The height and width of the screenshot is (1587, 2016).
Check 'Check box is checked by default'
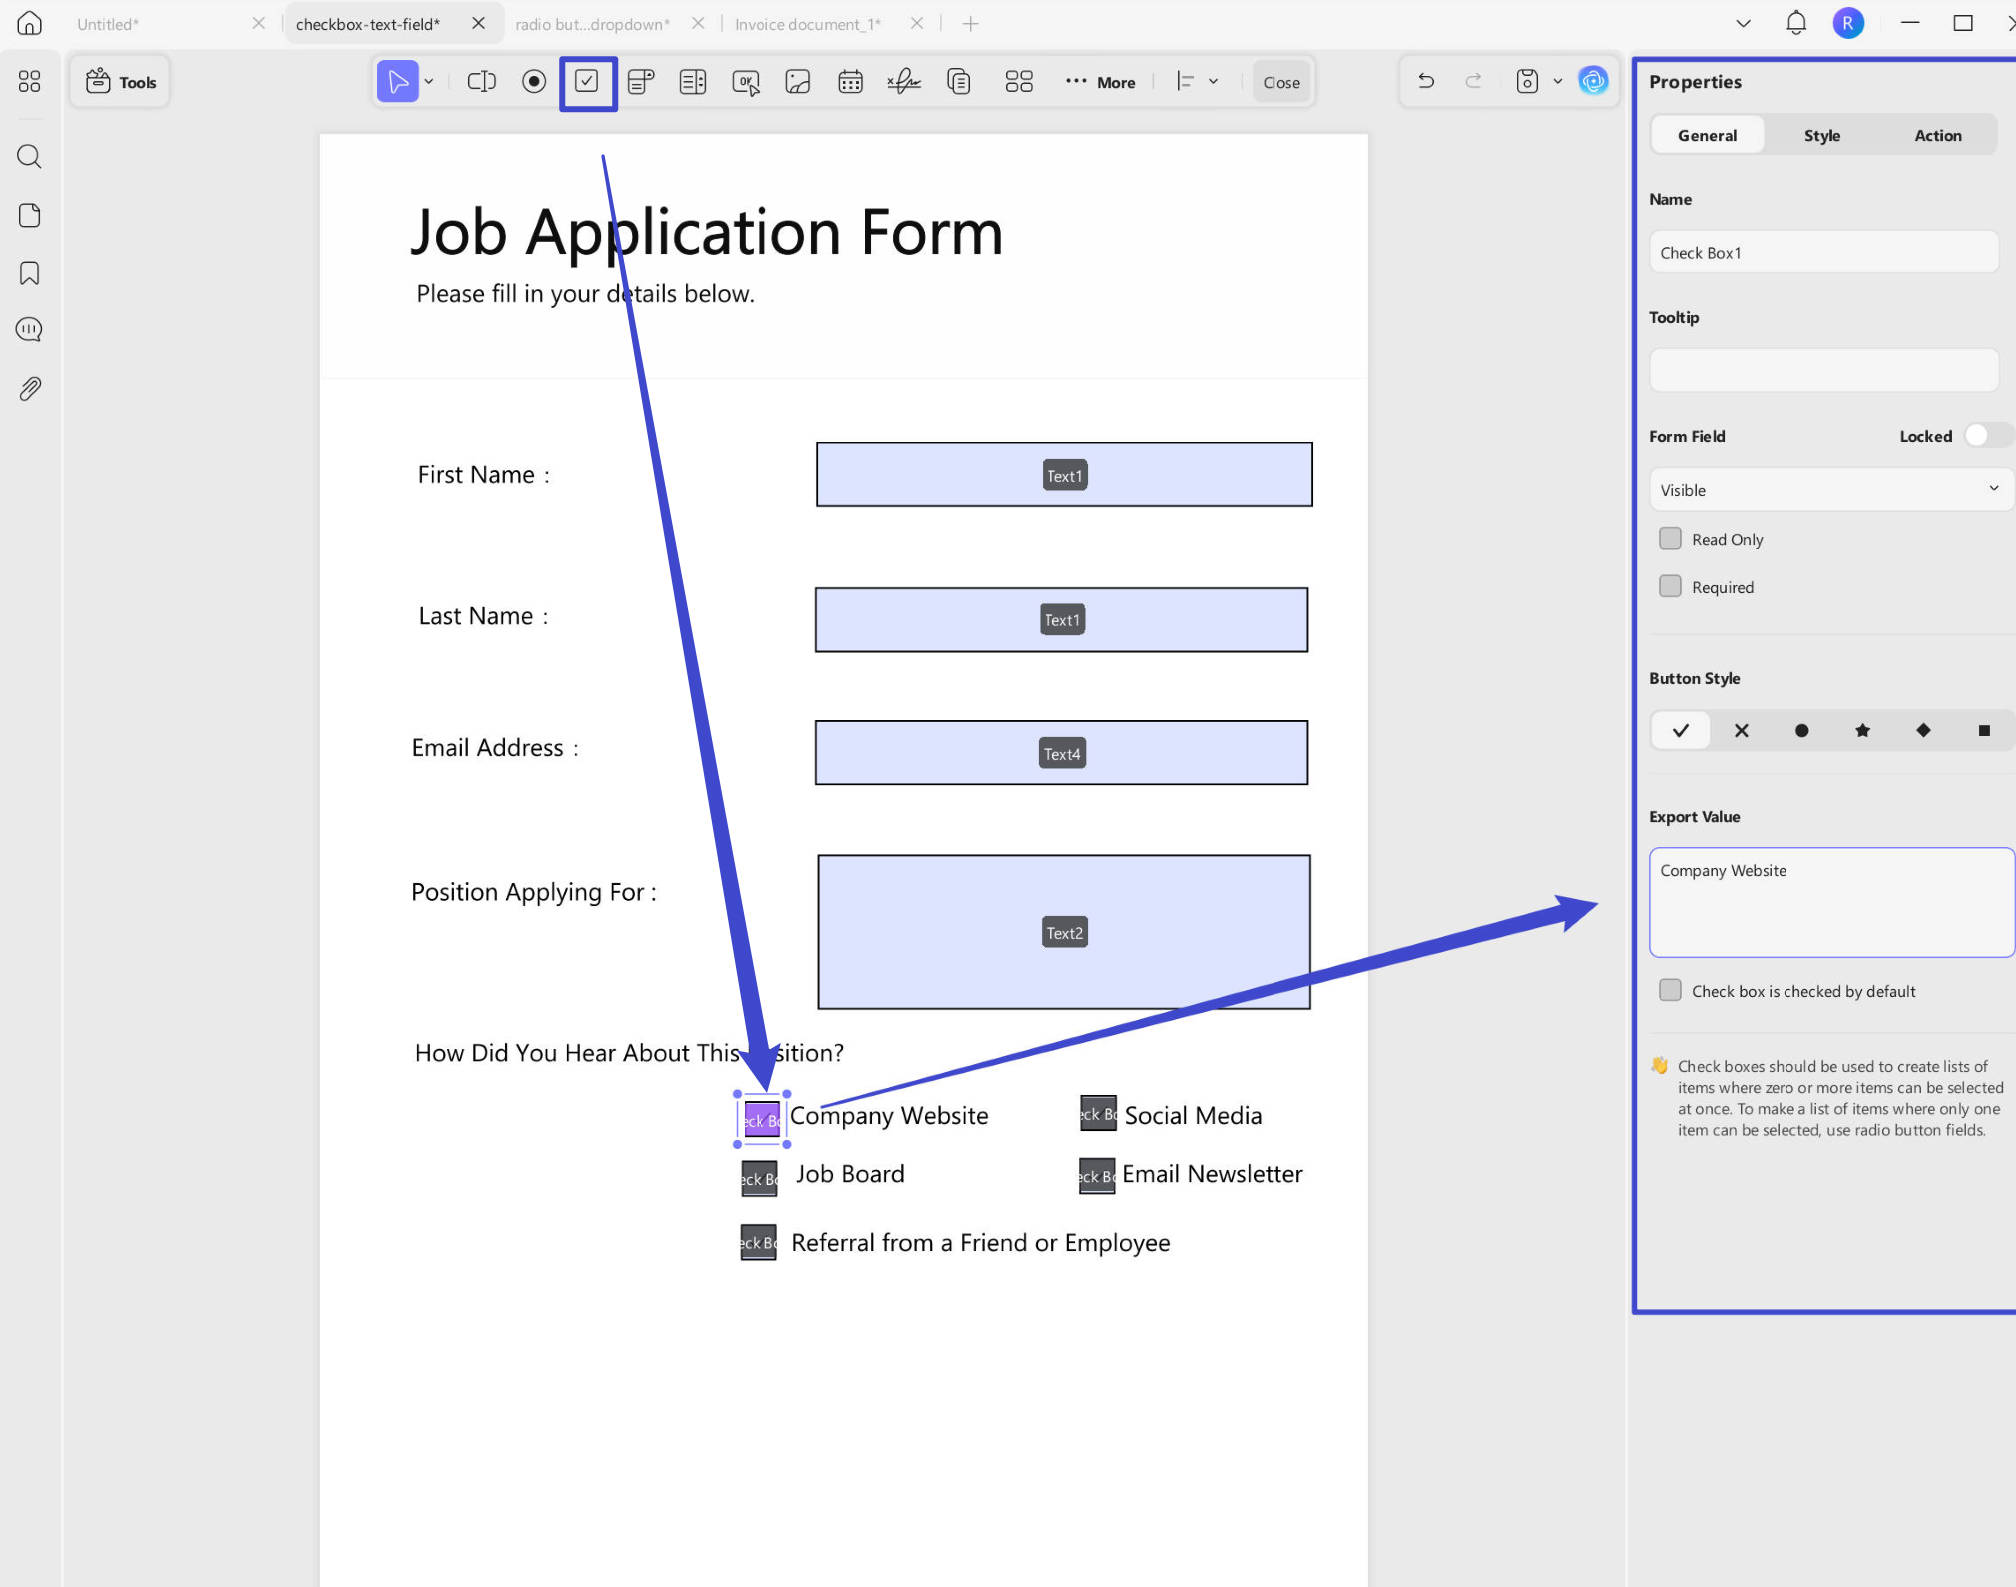[1670, 991]
